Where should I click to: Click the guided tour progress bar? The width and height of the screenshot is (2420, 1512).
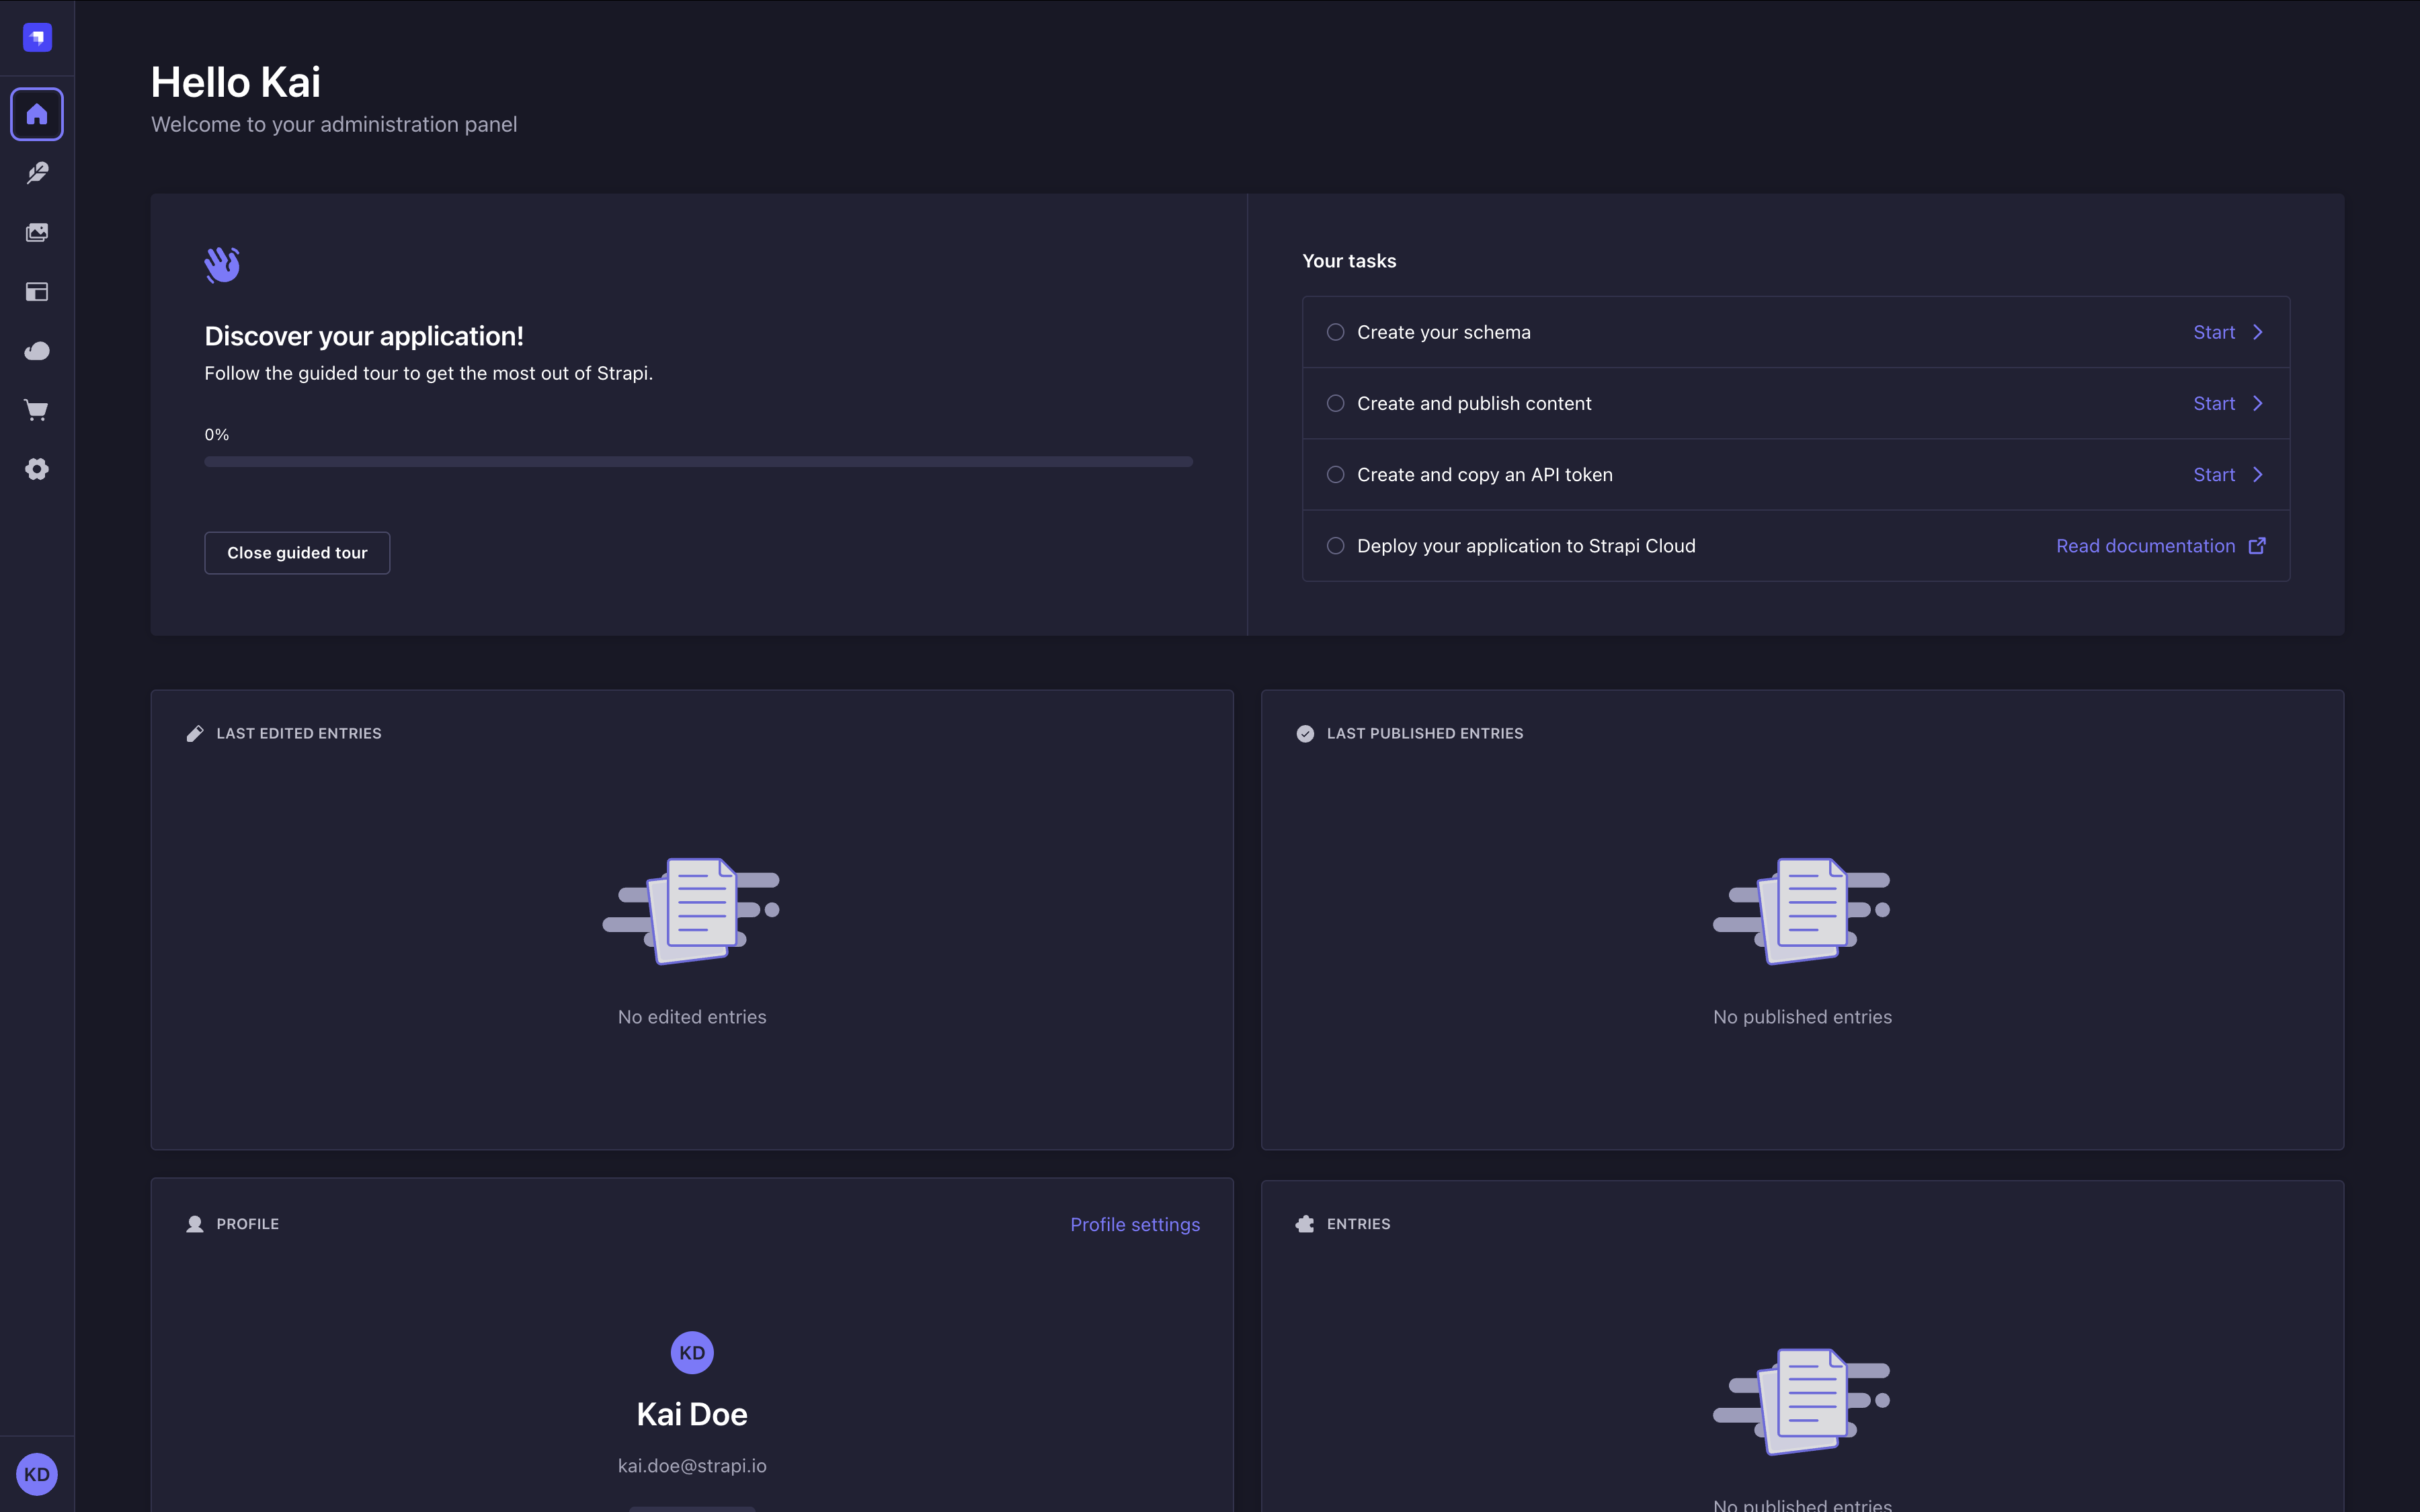point(697,461)
